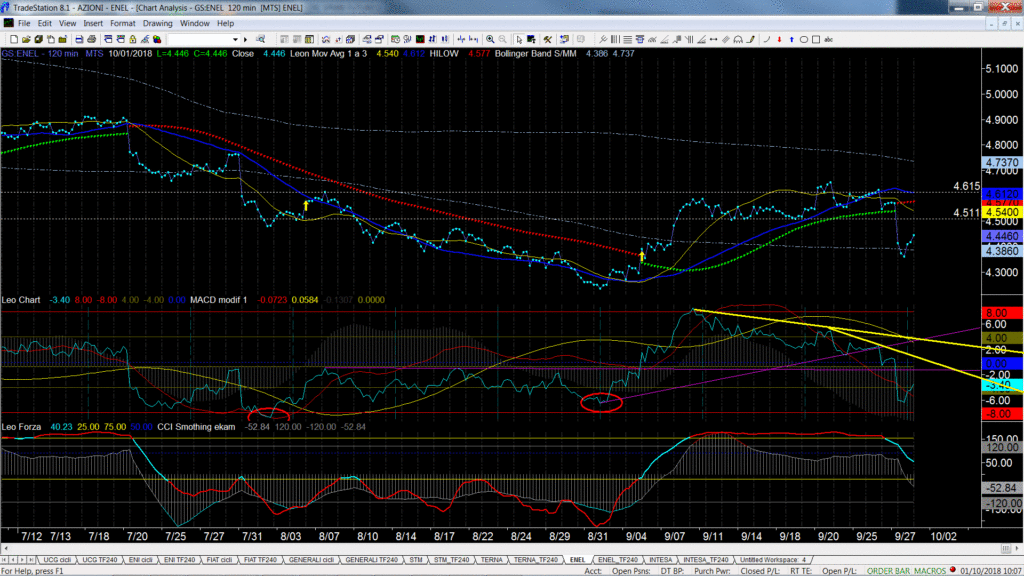Viewport: 1024px width, 576px height.
Task: Open the Help menu
Action: [225, 24]
